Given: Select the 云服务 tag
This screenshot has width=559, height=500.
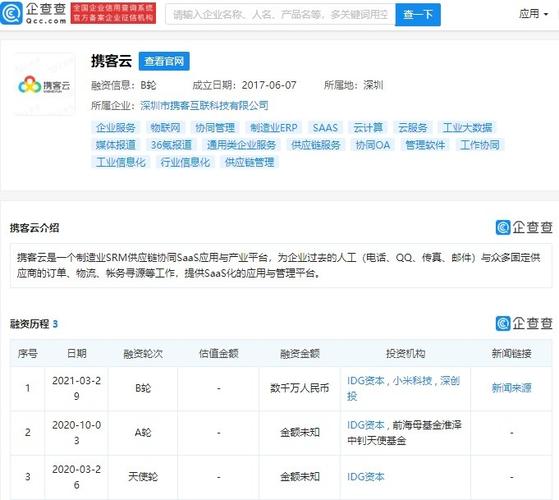Looking at the screenshot, I should (412, 128).
